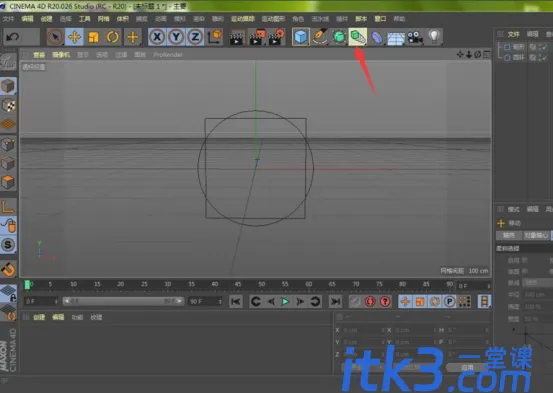Go to end of animation
This screenshot has width=553, height=393.
pos(335,302)
